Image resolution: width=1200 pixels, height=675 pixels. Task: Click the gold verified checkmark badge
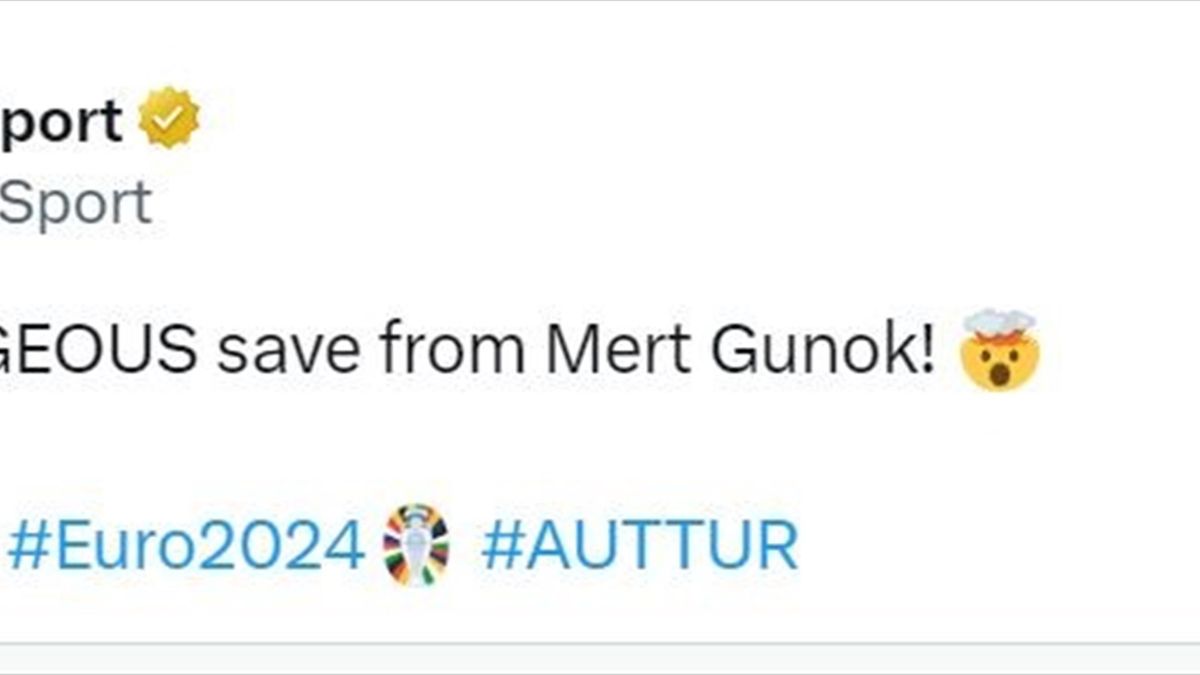click(x=169, y=119)
